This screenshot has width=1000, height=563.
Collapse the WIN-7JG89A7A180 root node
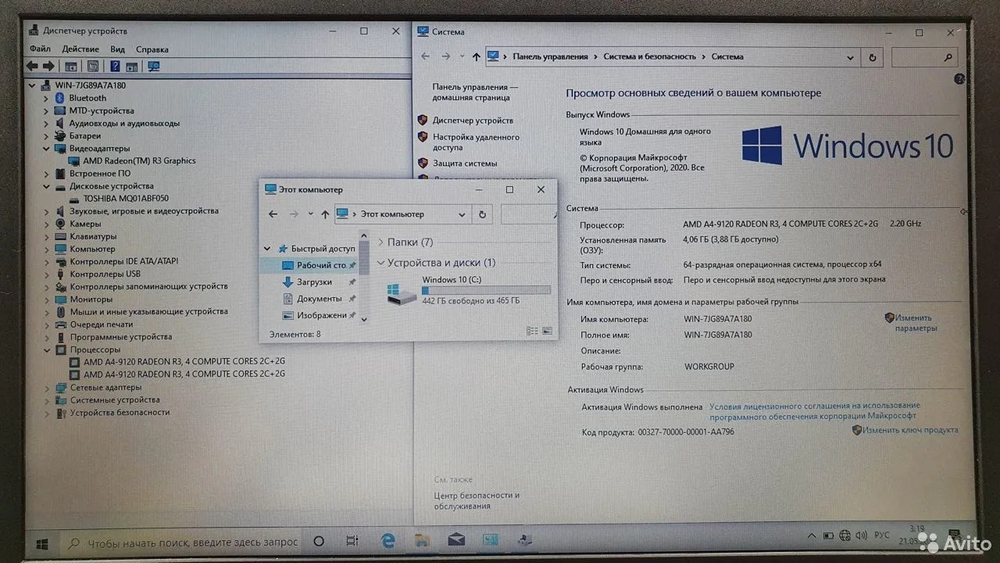click(x=31, y=85)
